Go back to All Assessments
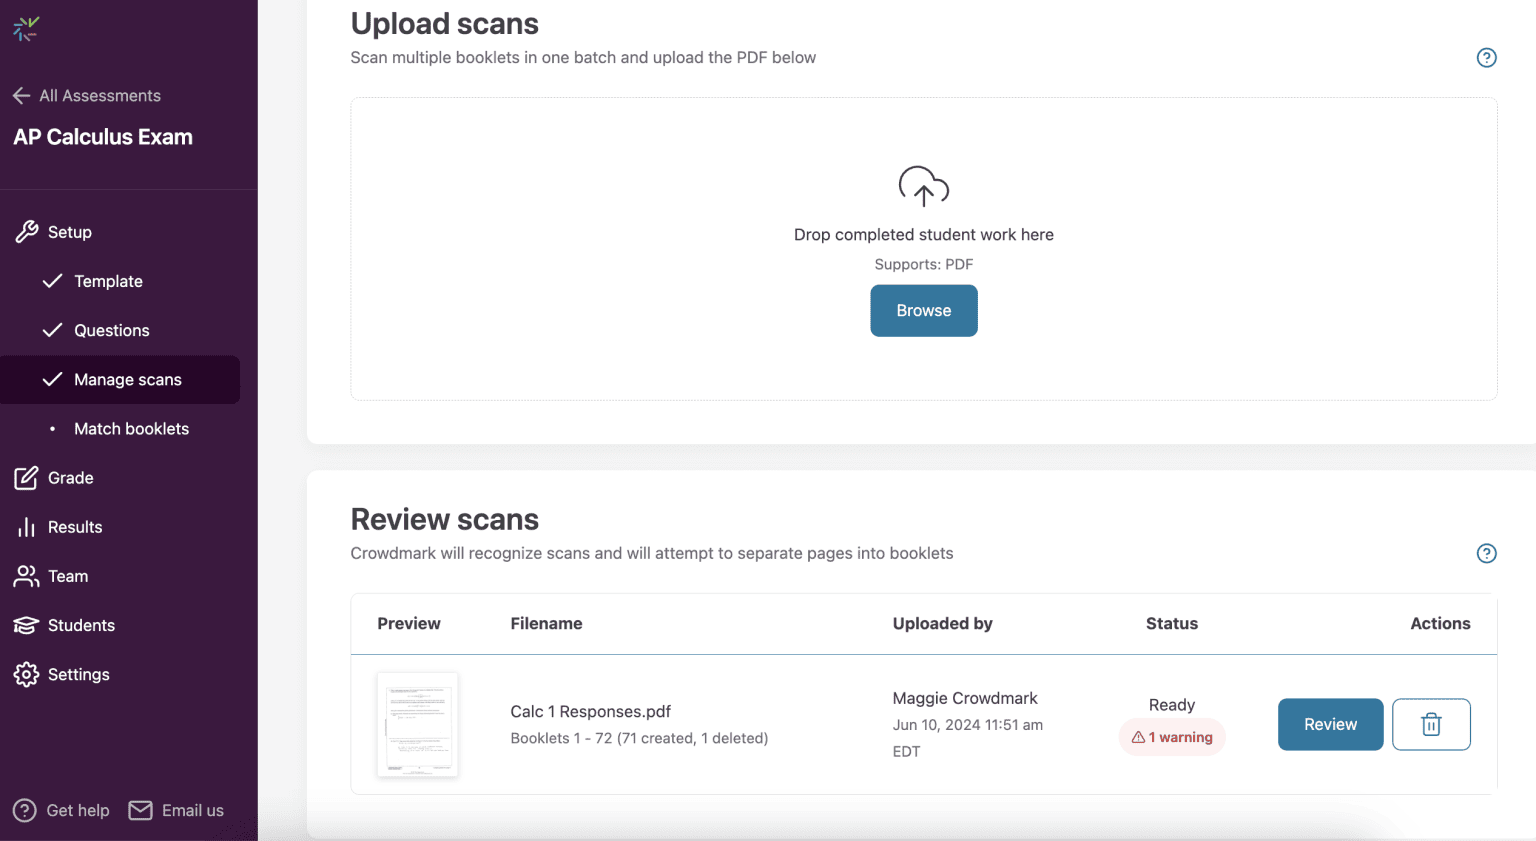This screenshot has width=1536, height=841. [87, 96]
